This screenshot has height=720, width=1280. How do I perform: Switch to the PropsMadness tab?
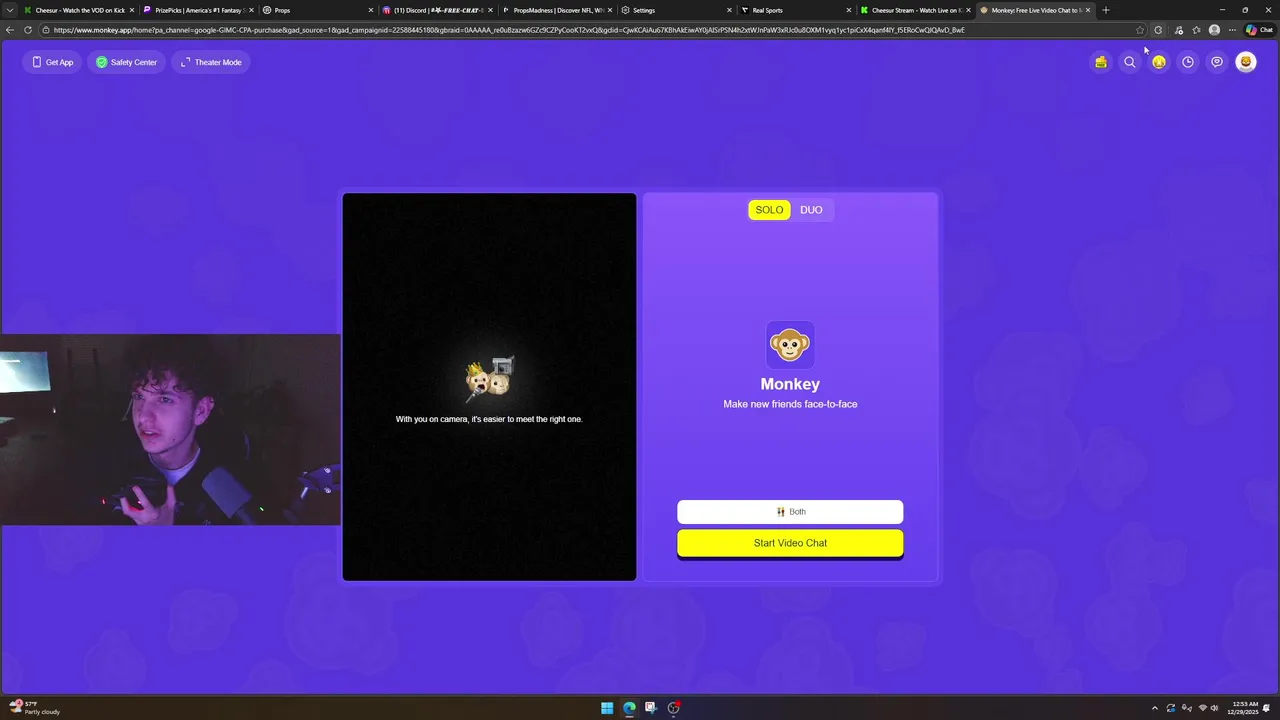558,10
